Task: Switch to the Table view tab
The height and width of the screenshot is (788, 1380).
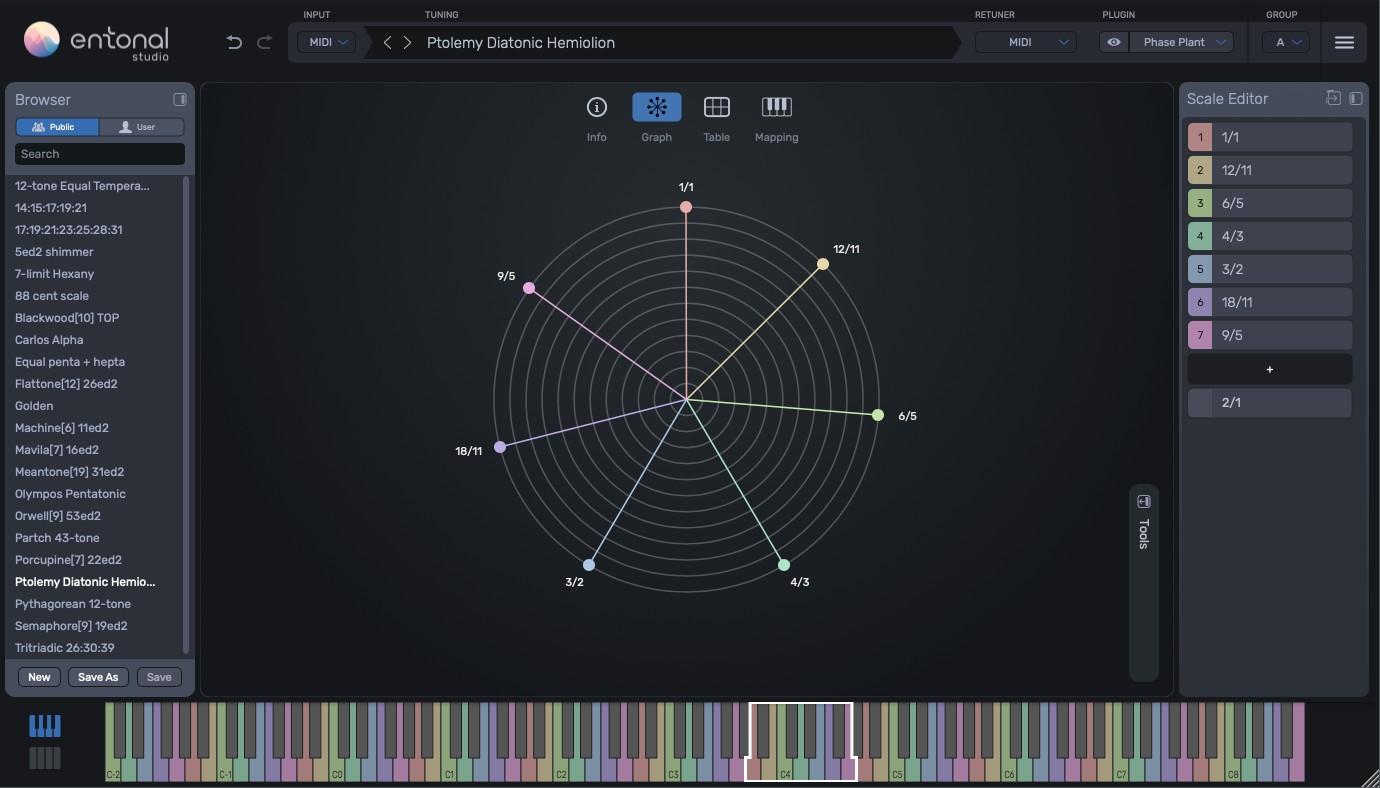Action: pyautogui.click(x=716, y=117)
